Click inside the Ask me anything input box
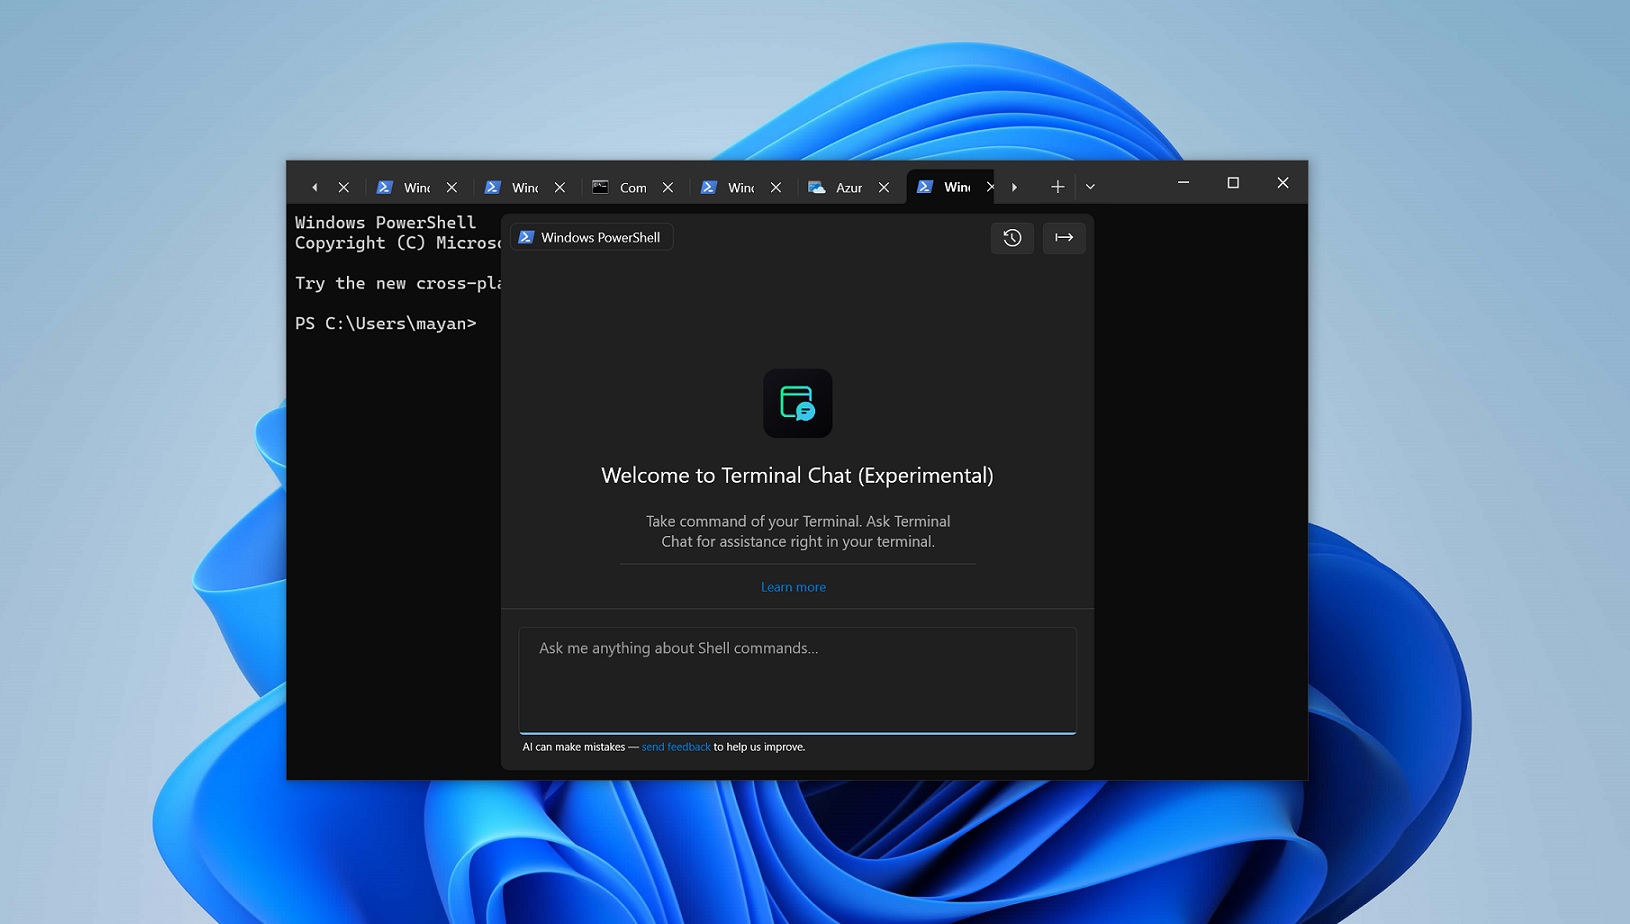 [x=797, y=680]
